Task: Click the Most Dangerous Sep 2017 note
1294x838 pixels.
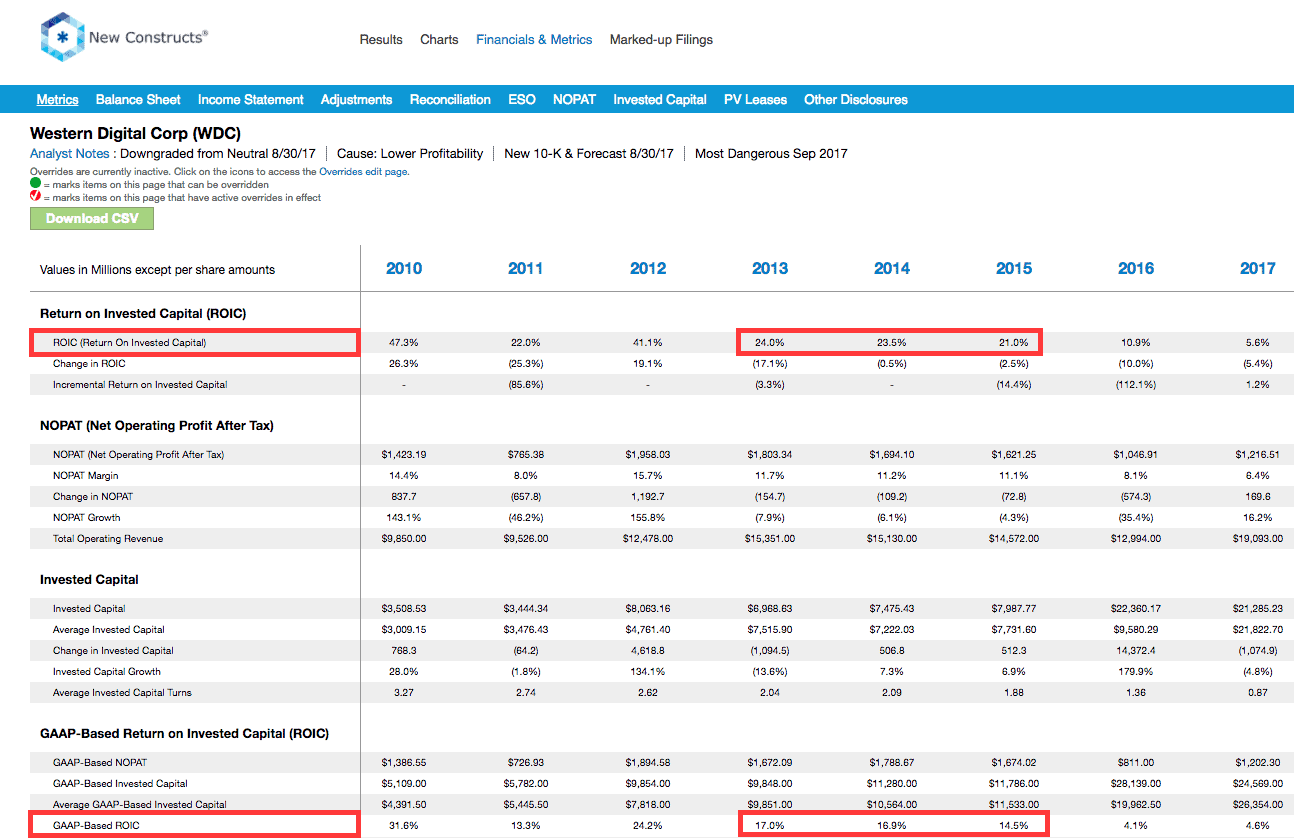Action: pos(771,153)
